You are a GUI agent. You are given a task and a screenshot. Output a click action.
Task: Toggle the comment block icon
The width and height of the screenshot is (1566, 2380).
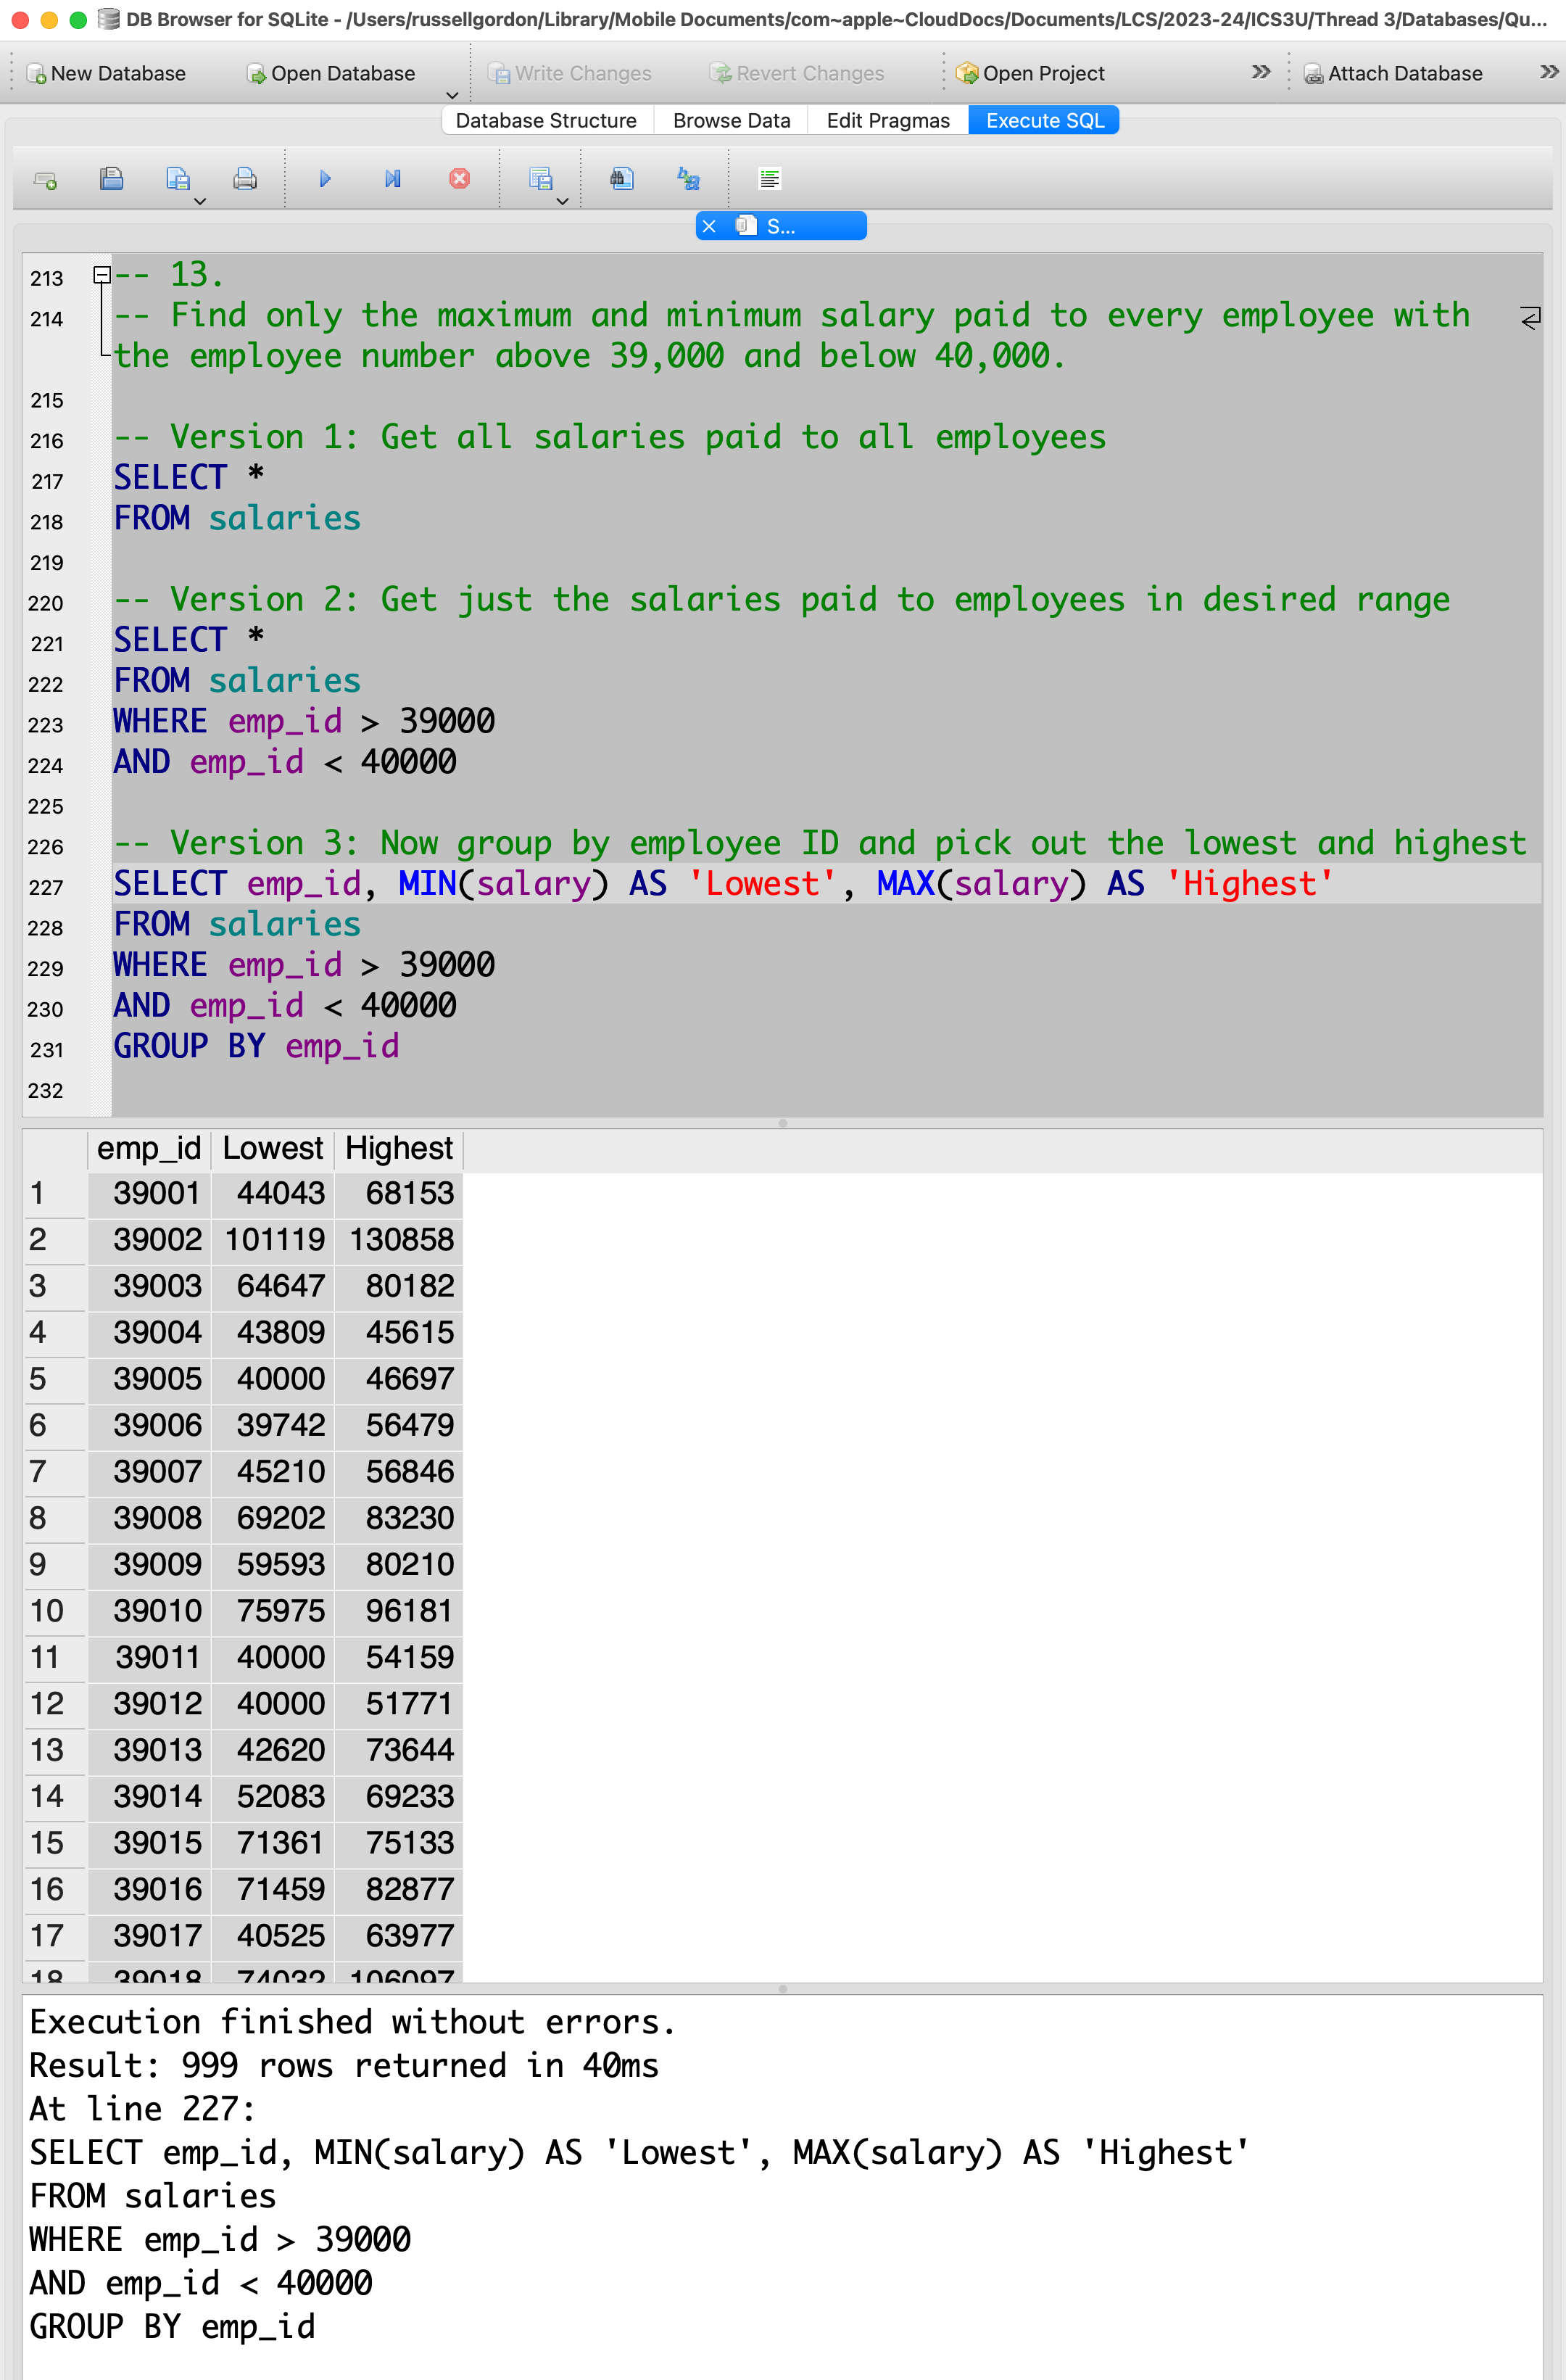tap(769, 179)
